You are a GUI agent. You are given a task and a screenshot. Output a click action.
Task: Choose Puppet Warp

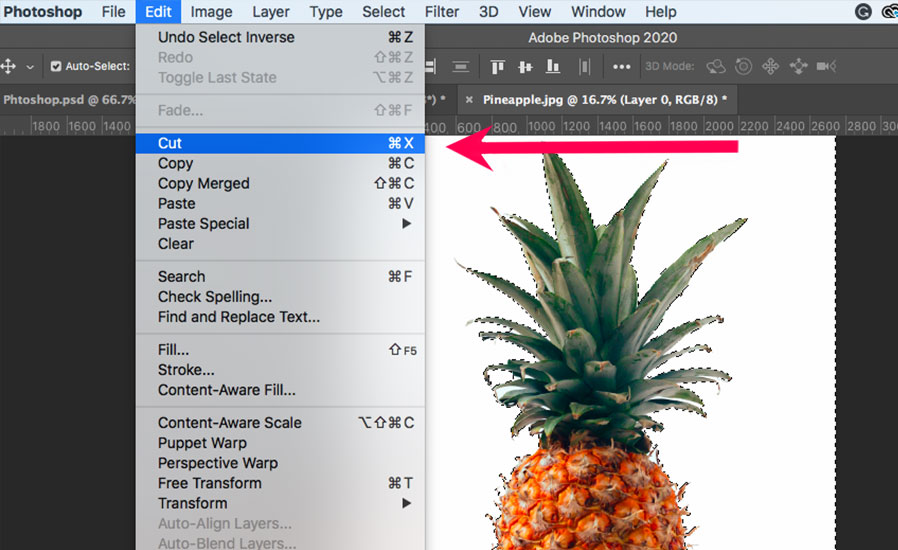[x=281, y=443]
